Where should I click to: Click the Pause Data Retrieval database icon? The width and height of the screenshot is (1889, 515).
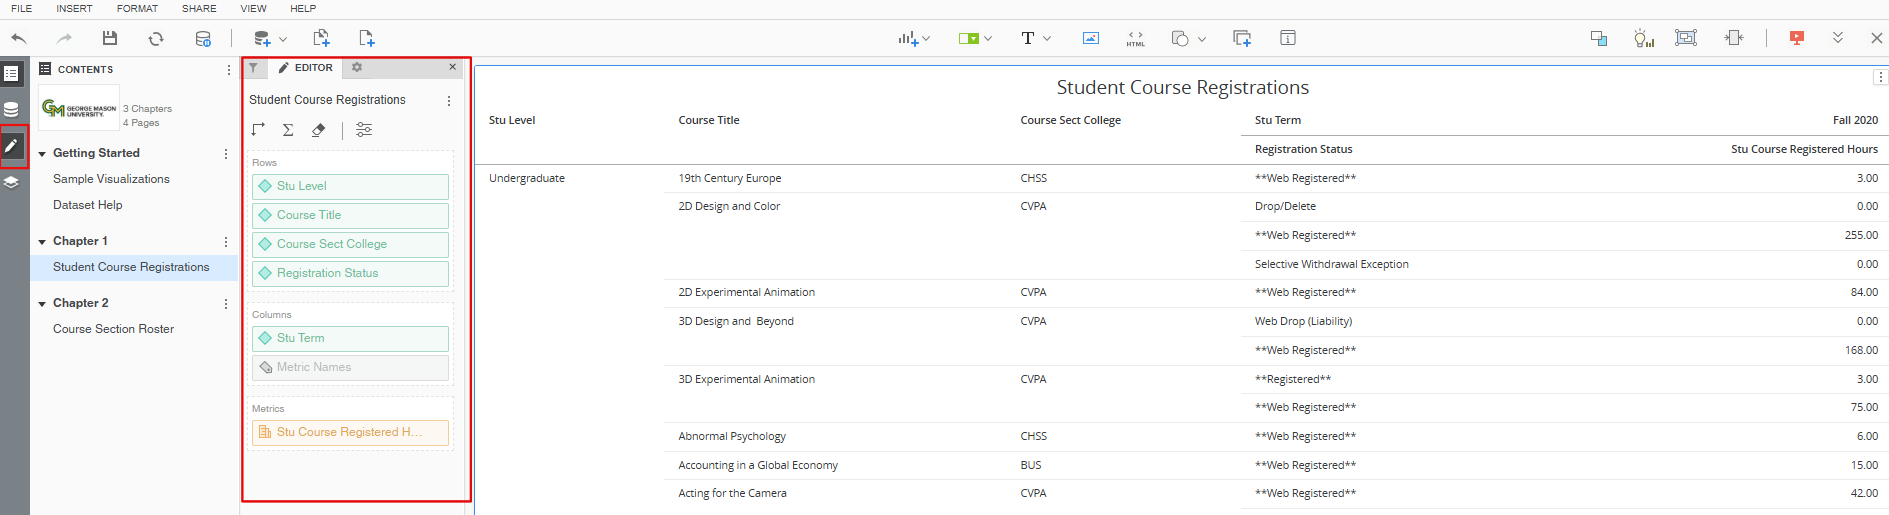pos(203,38)
